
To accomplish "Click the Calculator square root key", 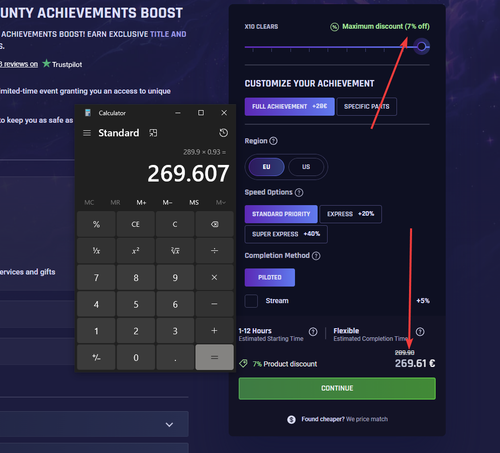I will pos(175,251).
